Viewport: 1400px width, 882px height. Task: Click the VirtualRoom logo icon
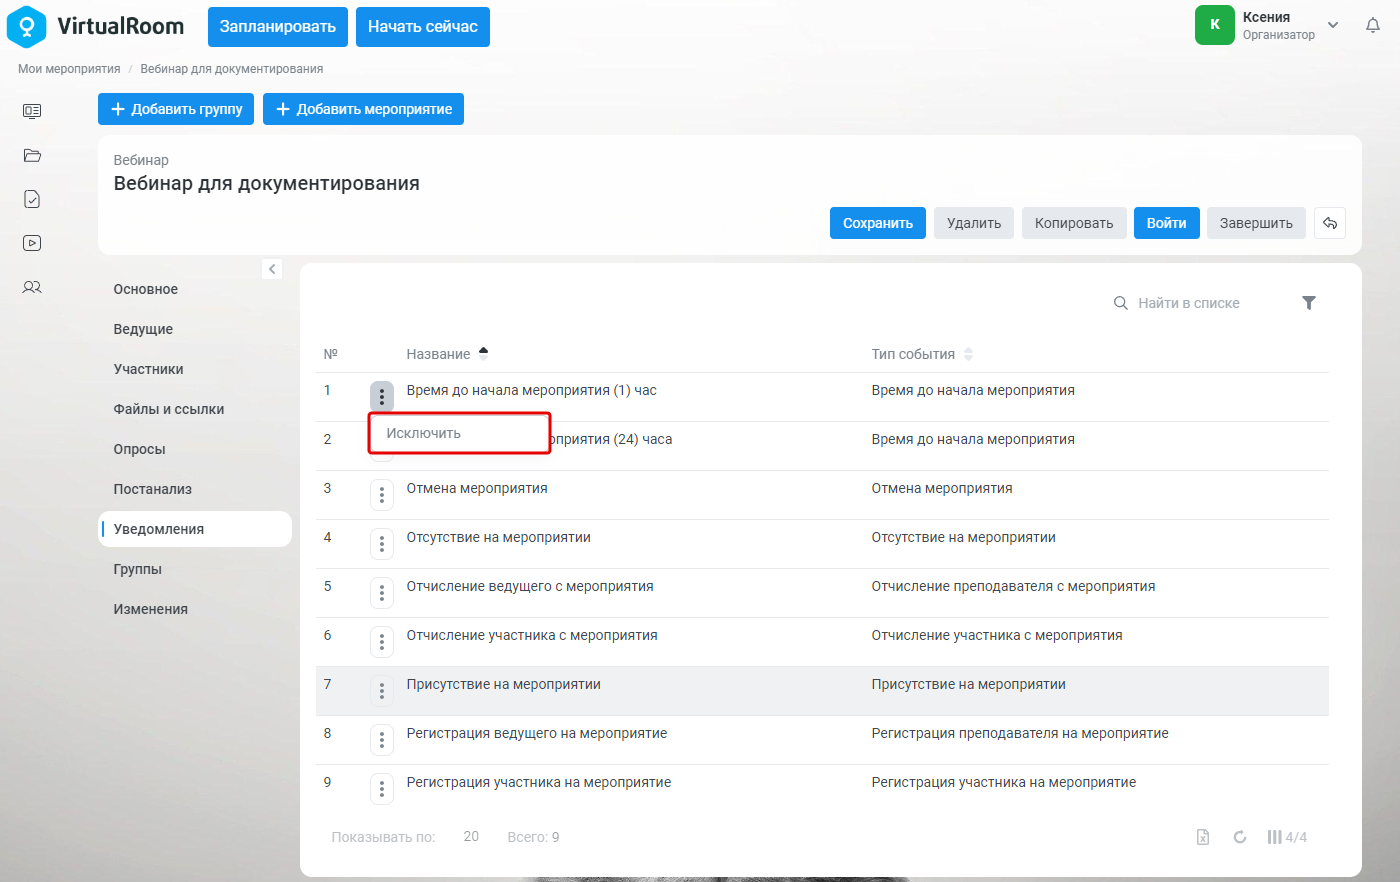(26, 27)
